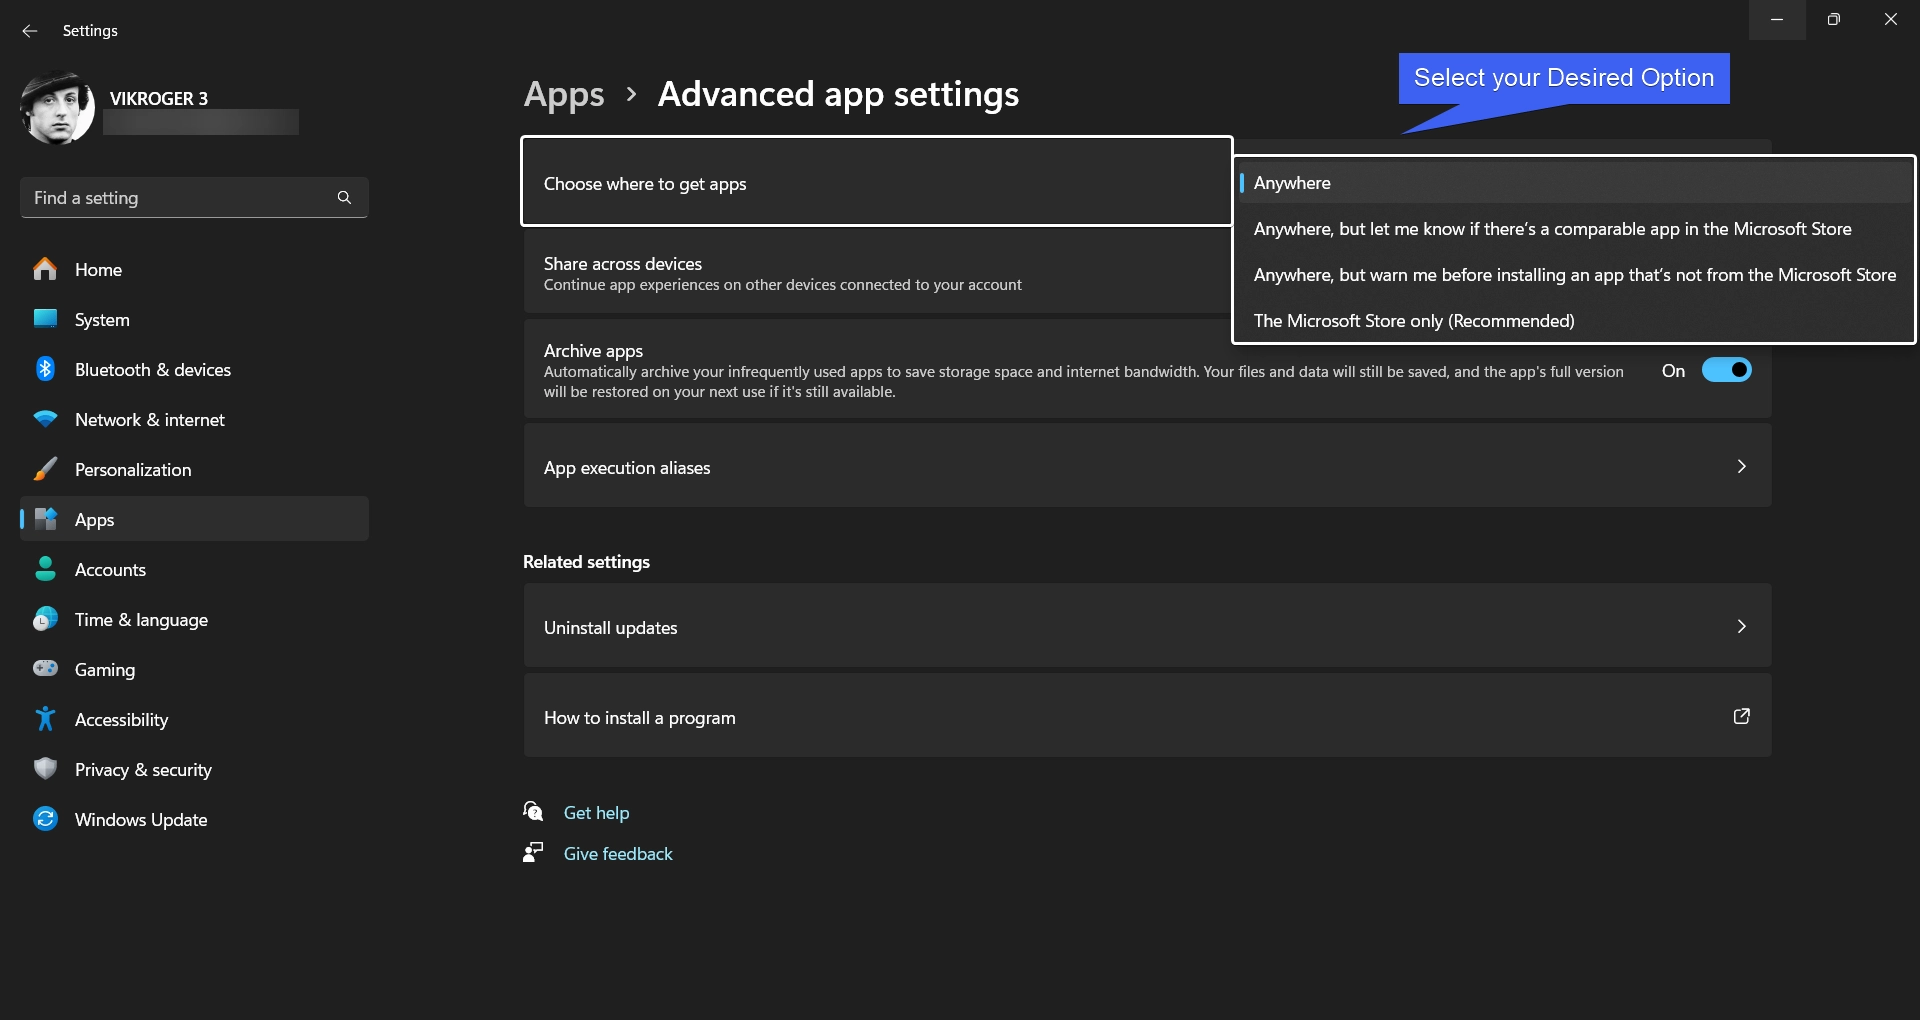Image resolution: width=1920 pixels, height=1020 pixels.
Task: Open Share across devices setting
Action: tap(877, 273)
